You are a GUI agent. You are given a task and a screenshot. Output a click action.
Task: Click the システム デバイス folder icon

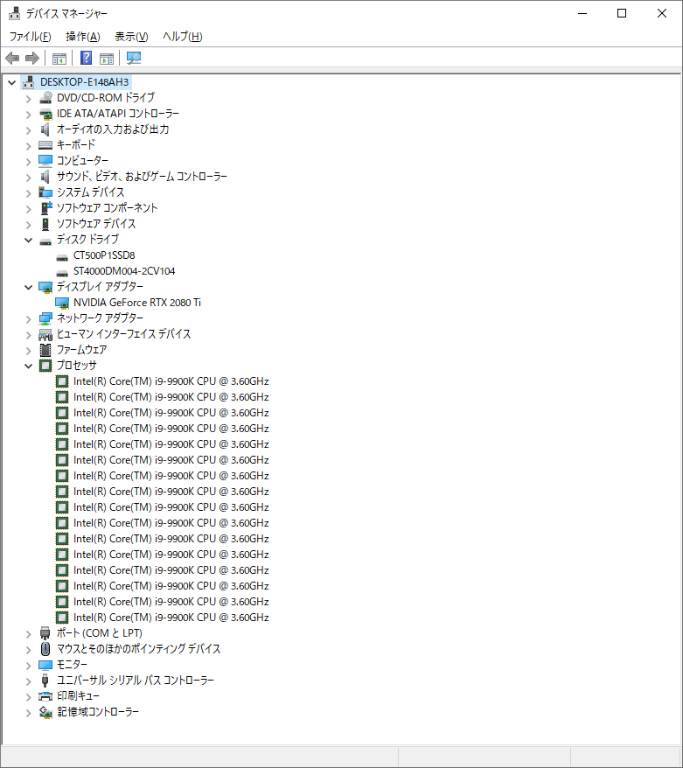pyautogui.click(x=46, y=192)
